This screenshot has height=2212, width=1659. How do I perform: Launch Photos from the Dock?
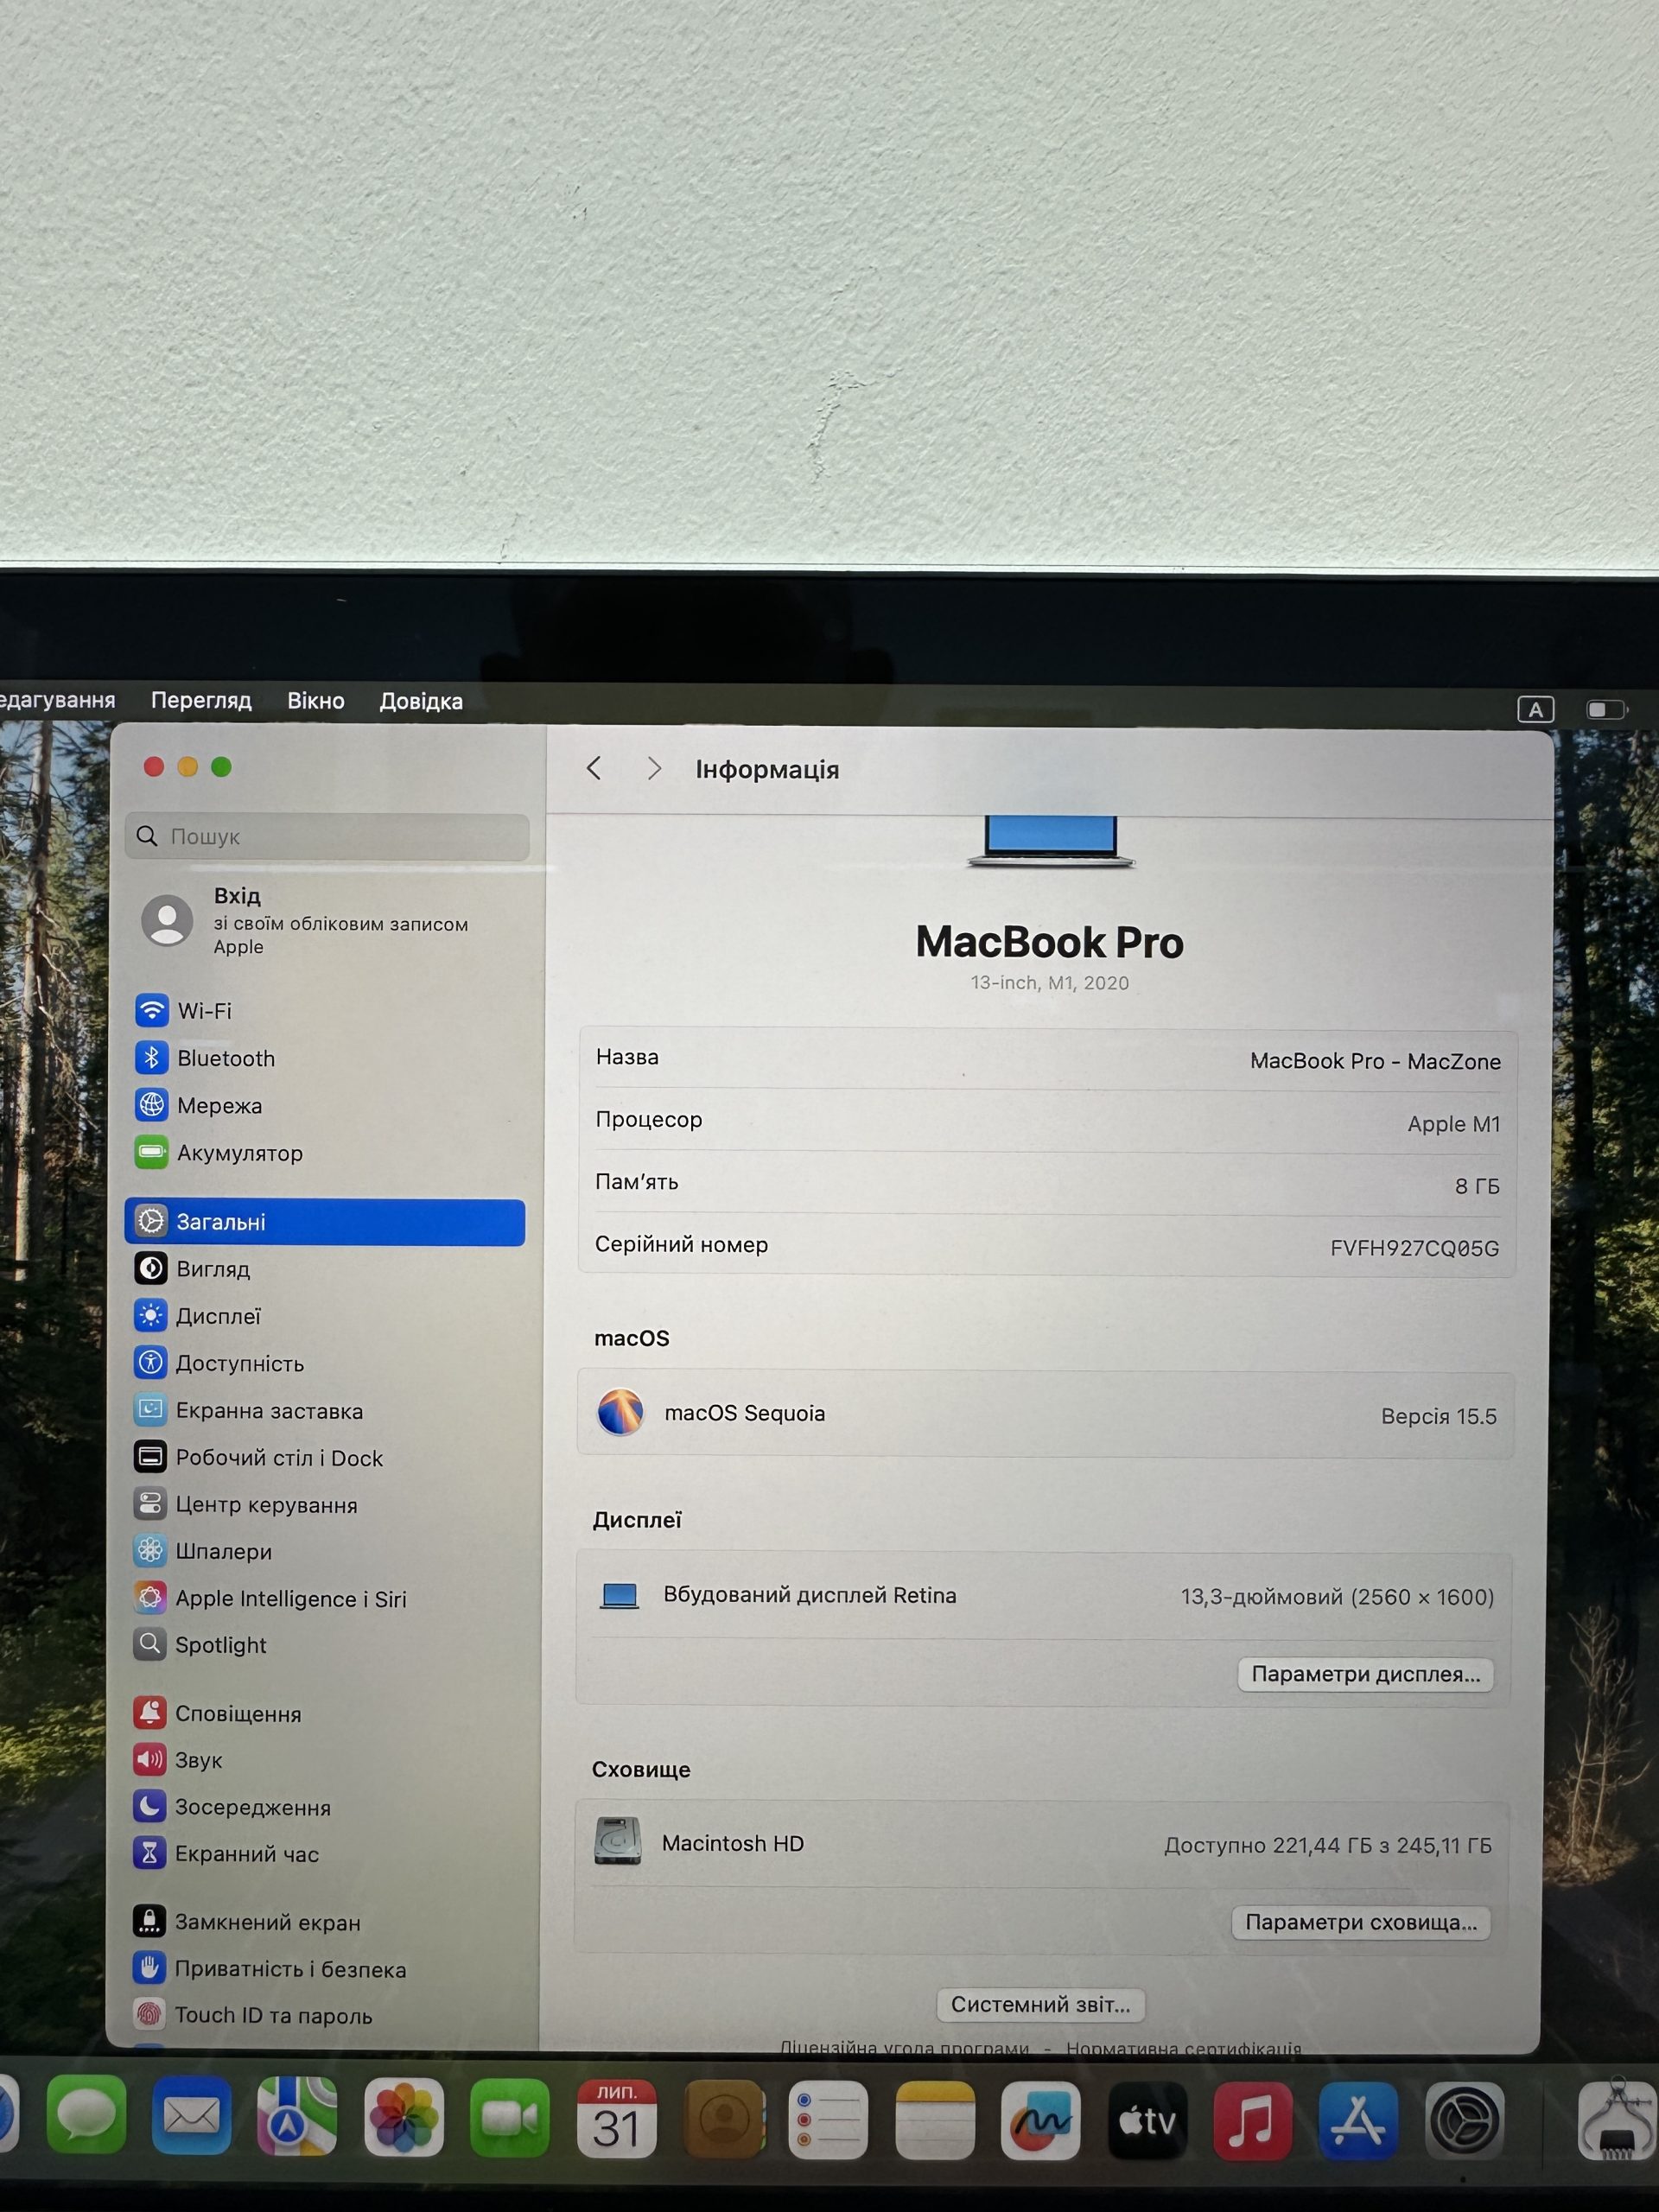pos(404,2118)
